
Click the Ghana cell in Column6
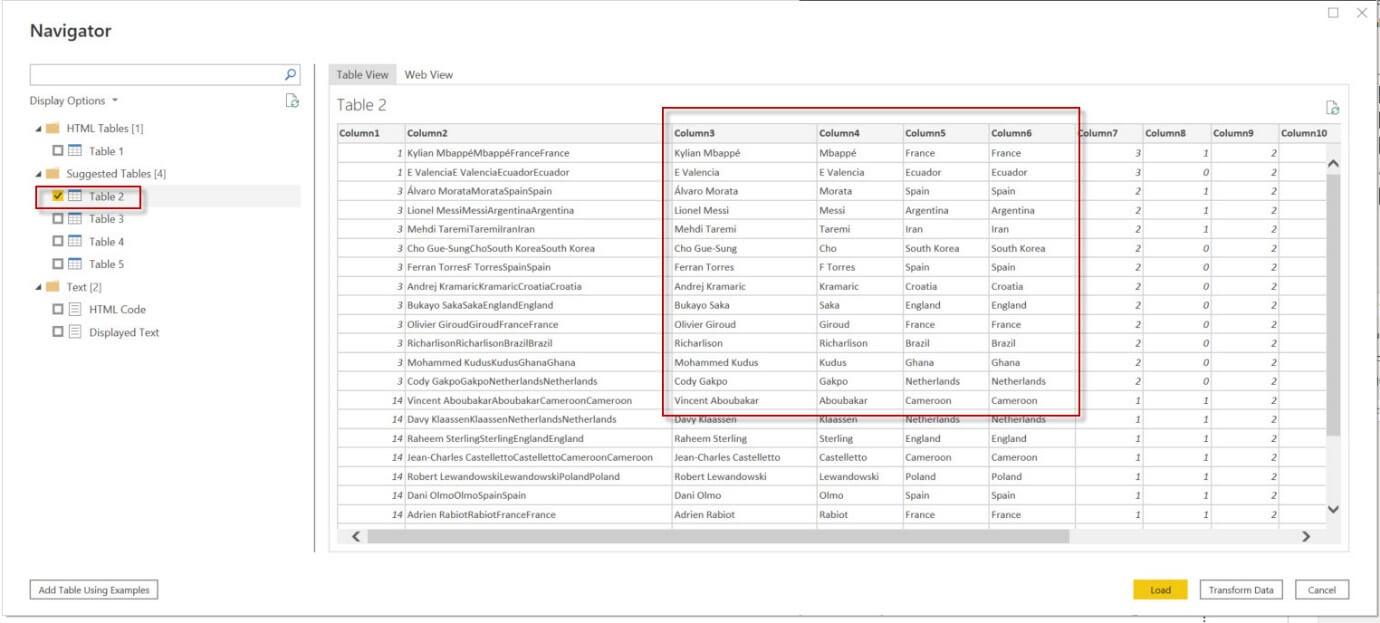pyautogui.click(x=1031, y=362)
